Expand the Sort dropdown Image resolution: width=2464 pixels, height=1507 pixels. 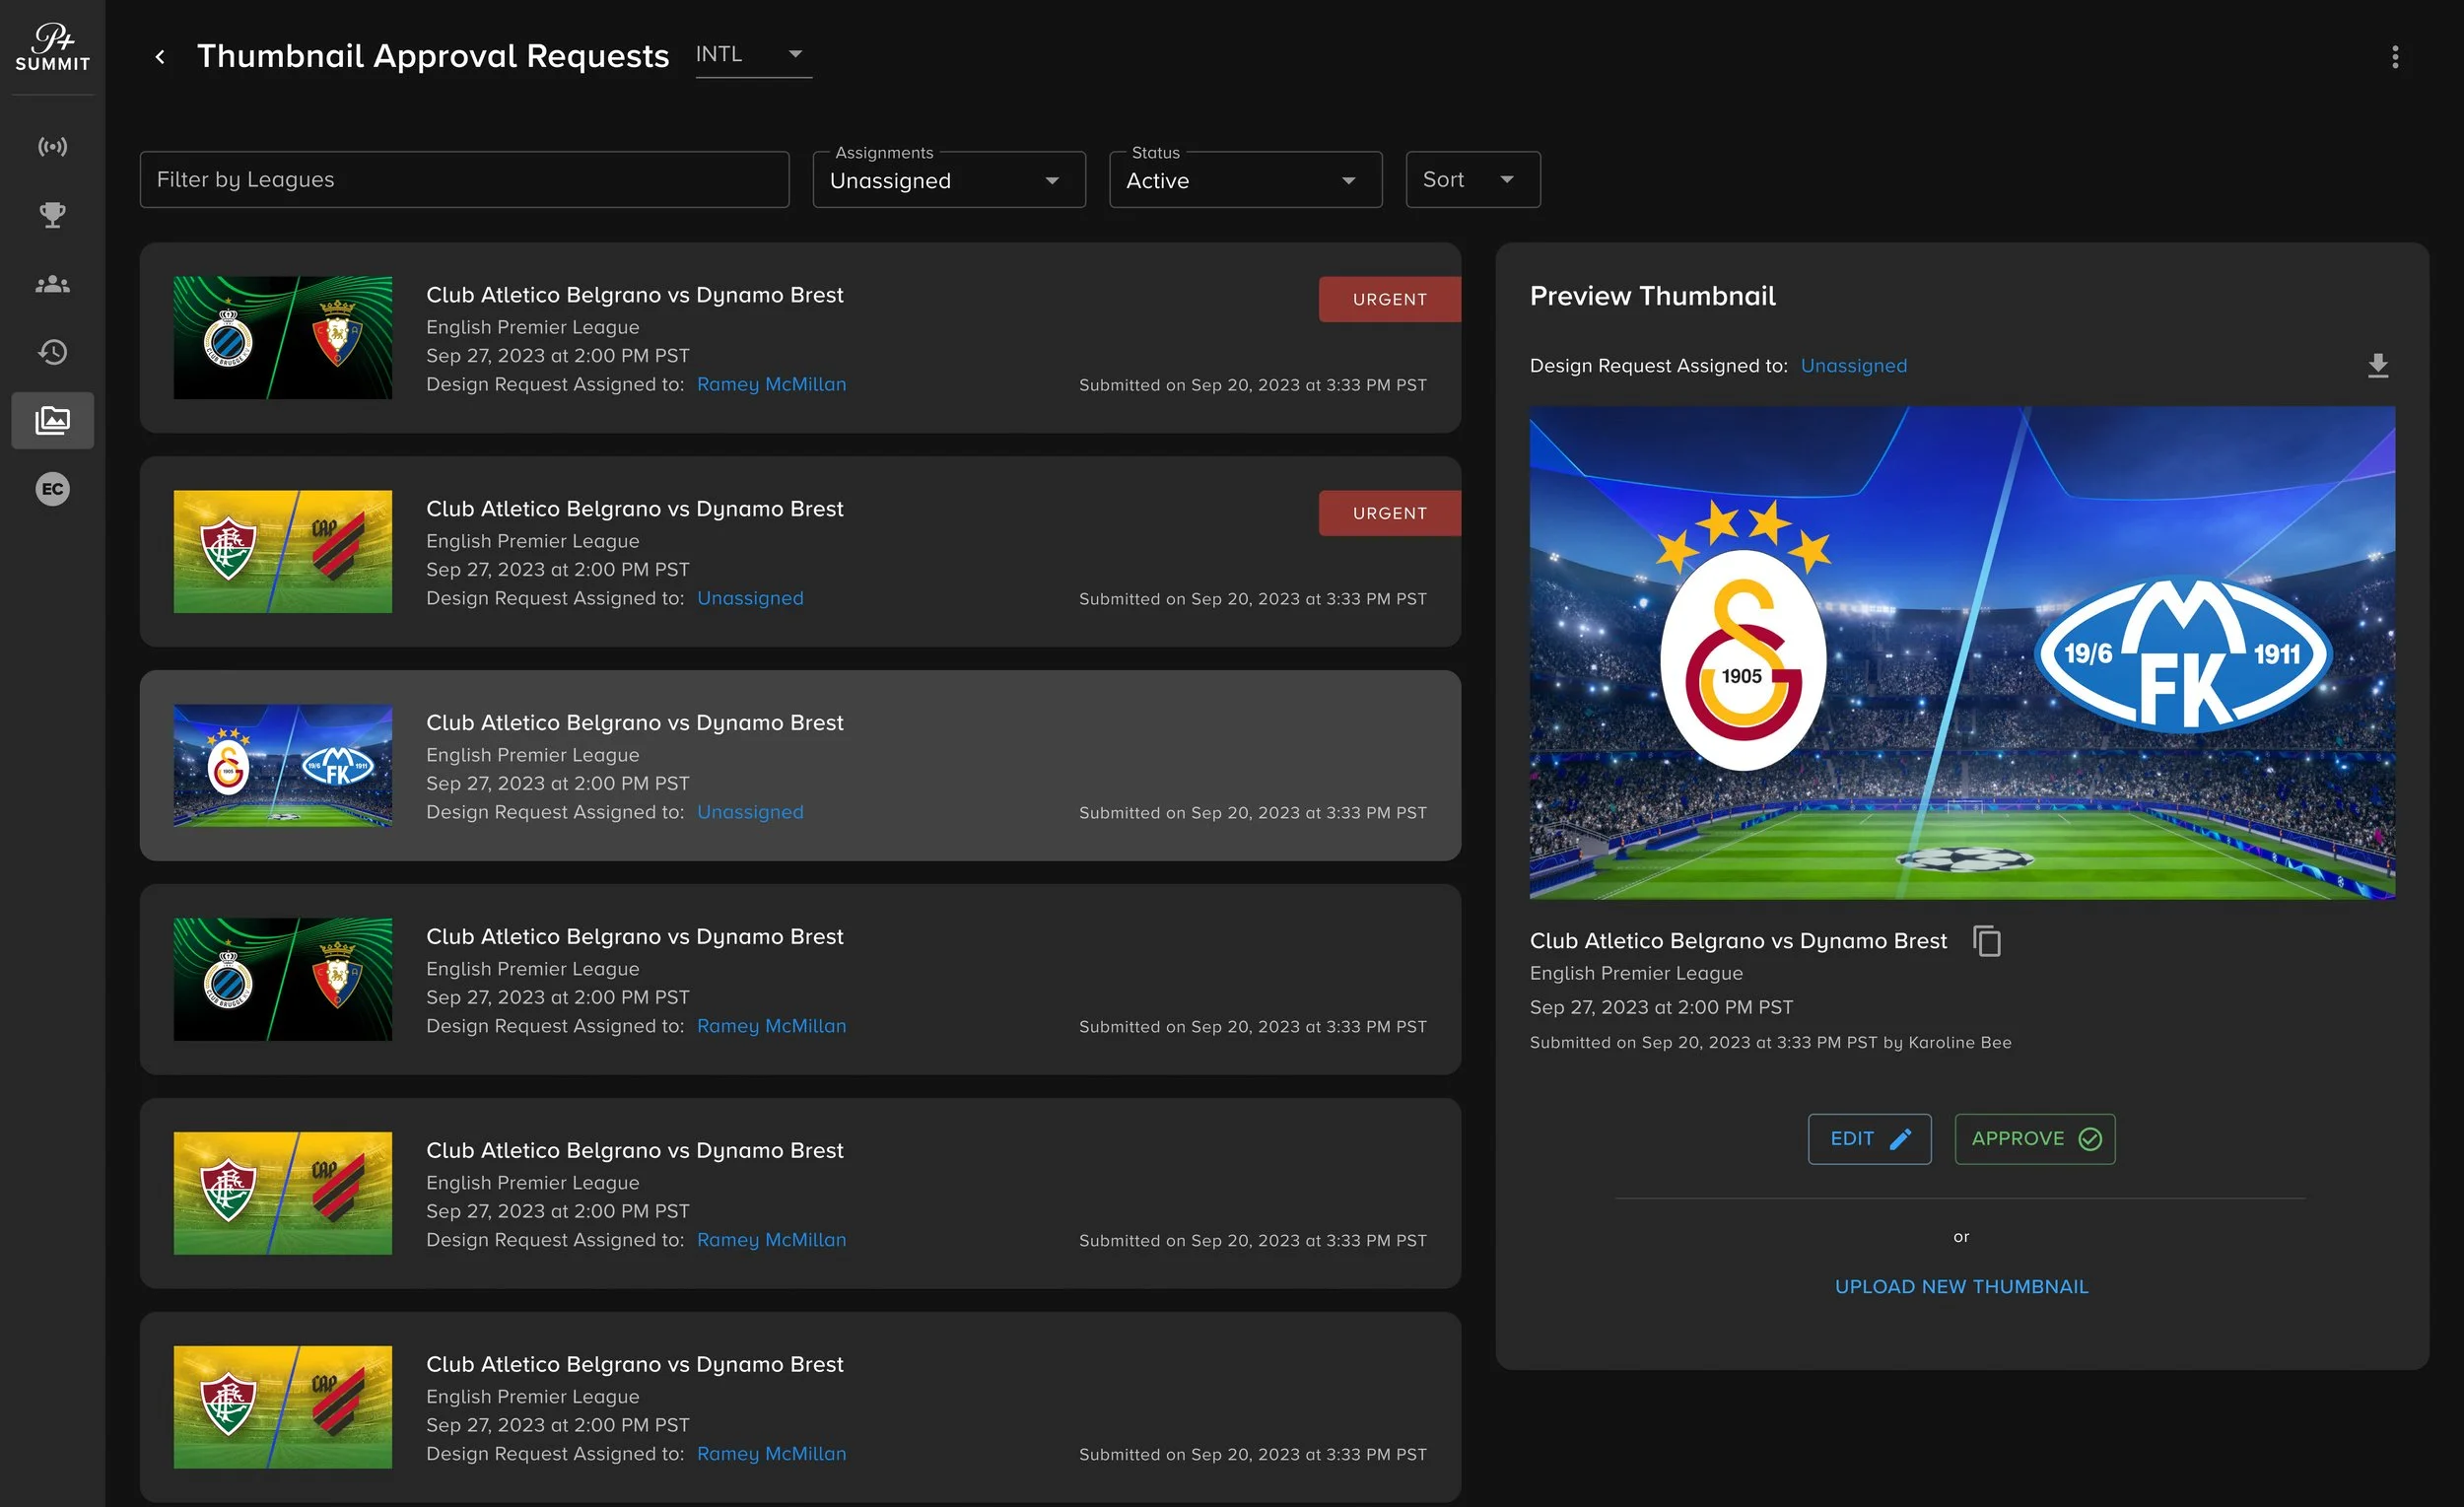click(1471, 180)
